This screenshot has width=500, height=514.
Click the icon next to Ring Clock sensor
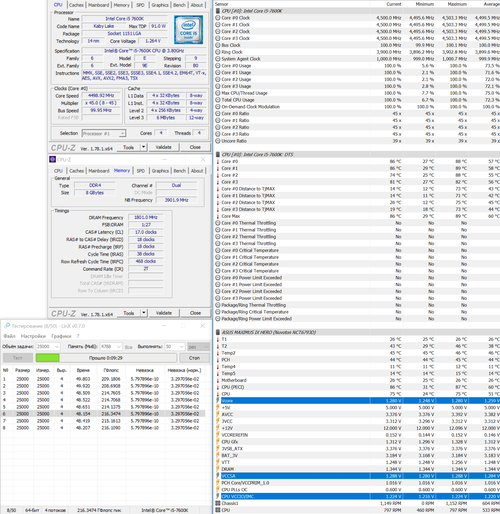[218, 52]
